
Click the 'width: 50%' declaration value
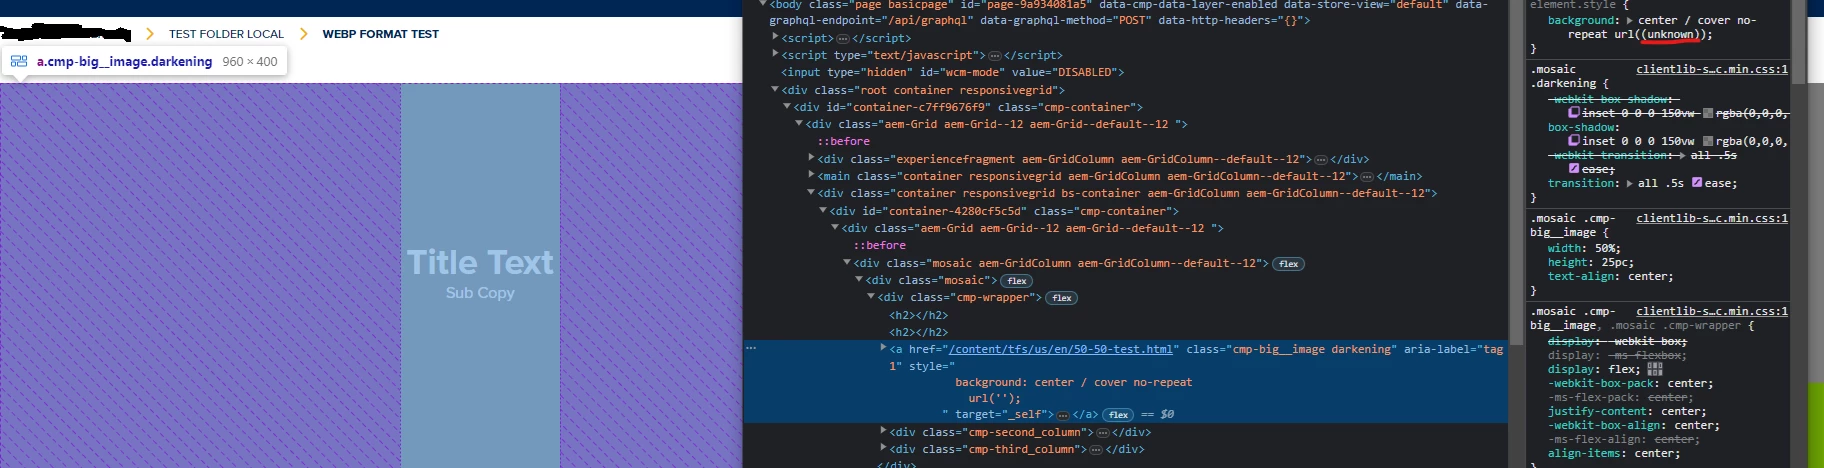[1608, 248]
